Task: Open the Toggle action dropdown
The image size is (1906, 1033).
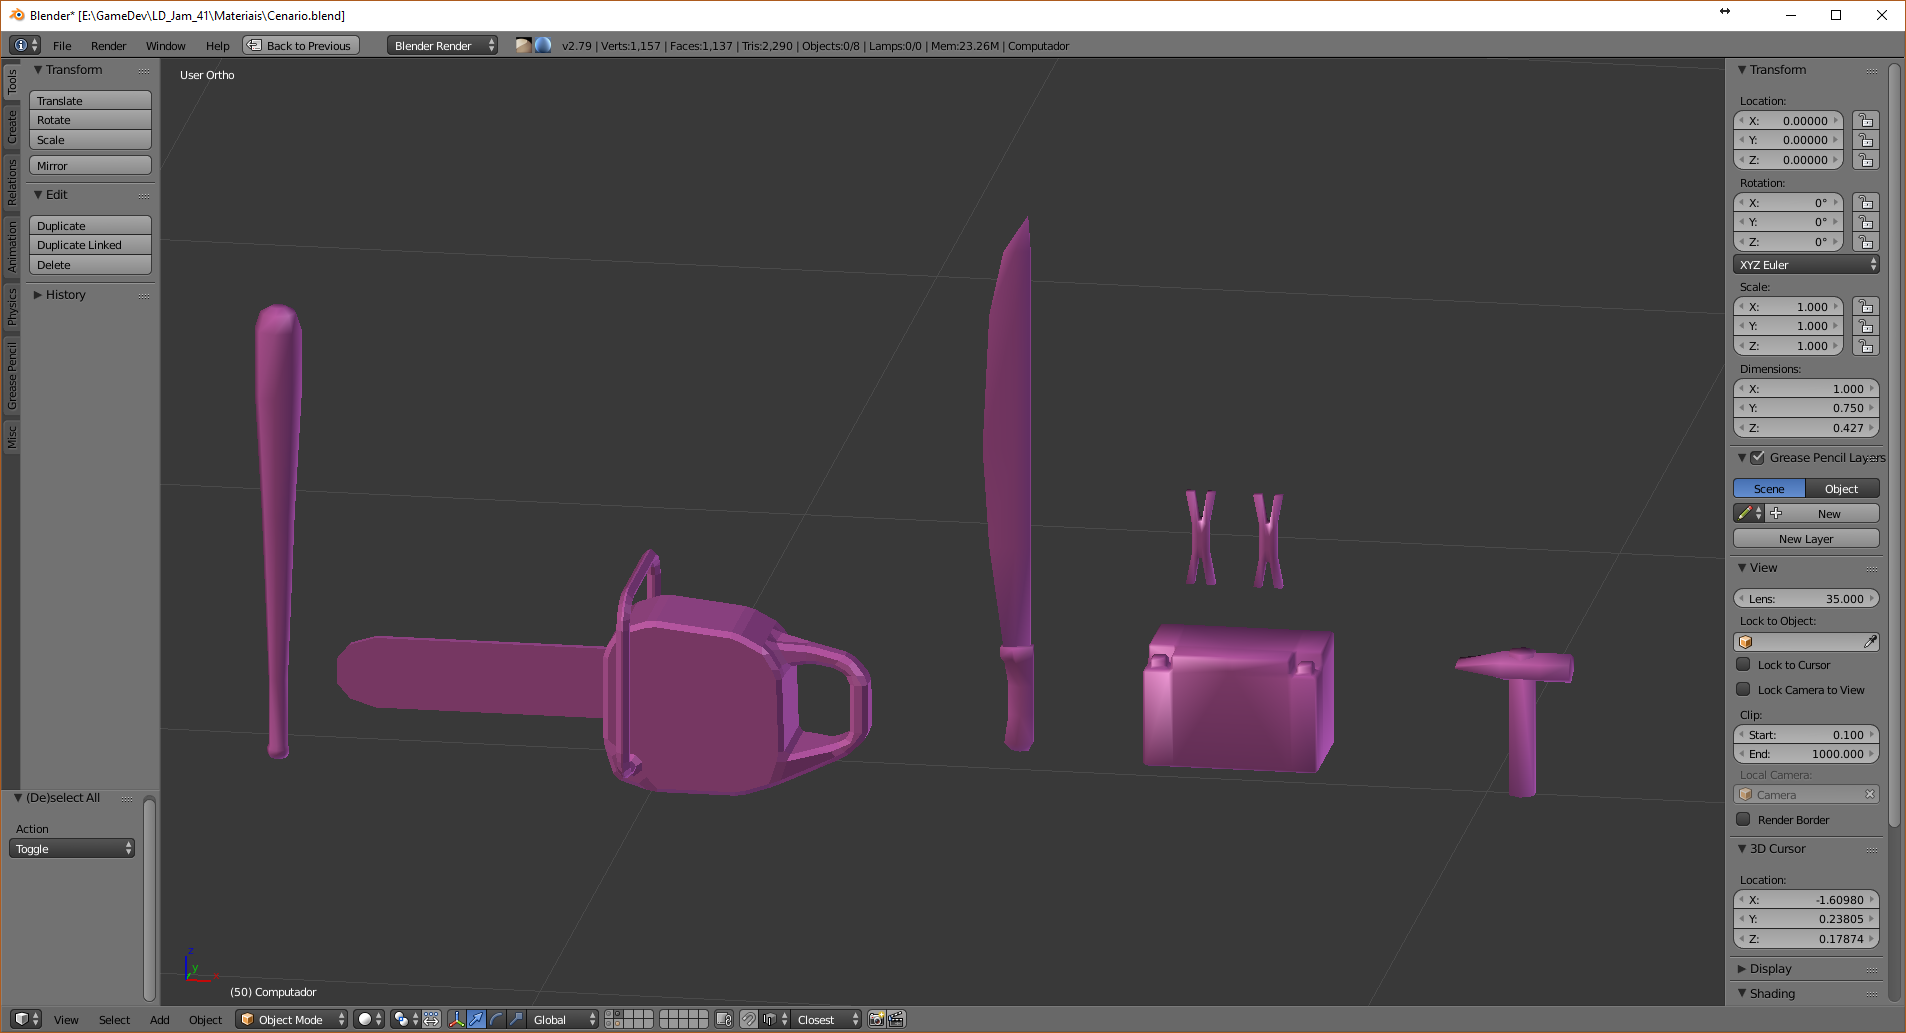Action: pos(72,849)
